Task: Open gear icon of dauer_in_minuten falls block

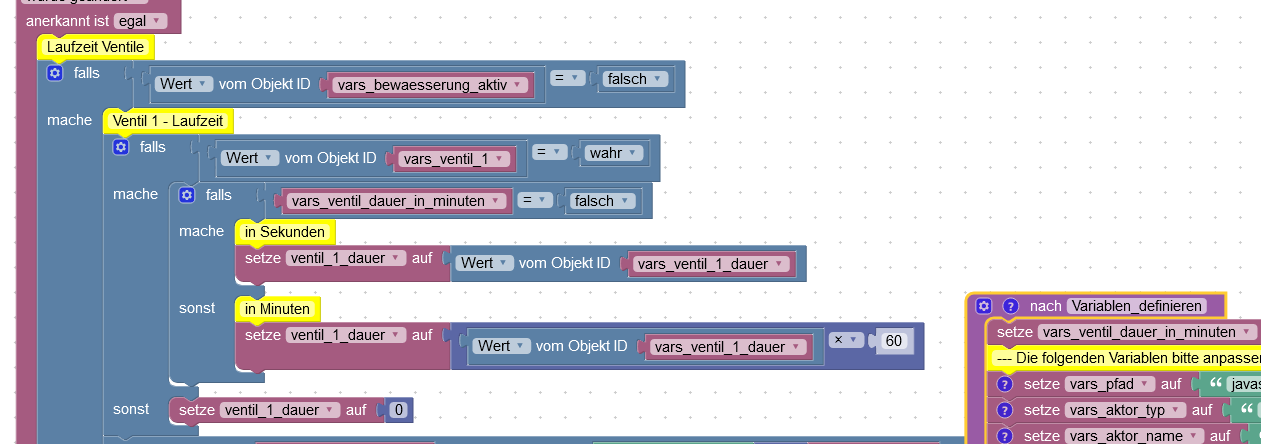Action: tap(187, 195)
